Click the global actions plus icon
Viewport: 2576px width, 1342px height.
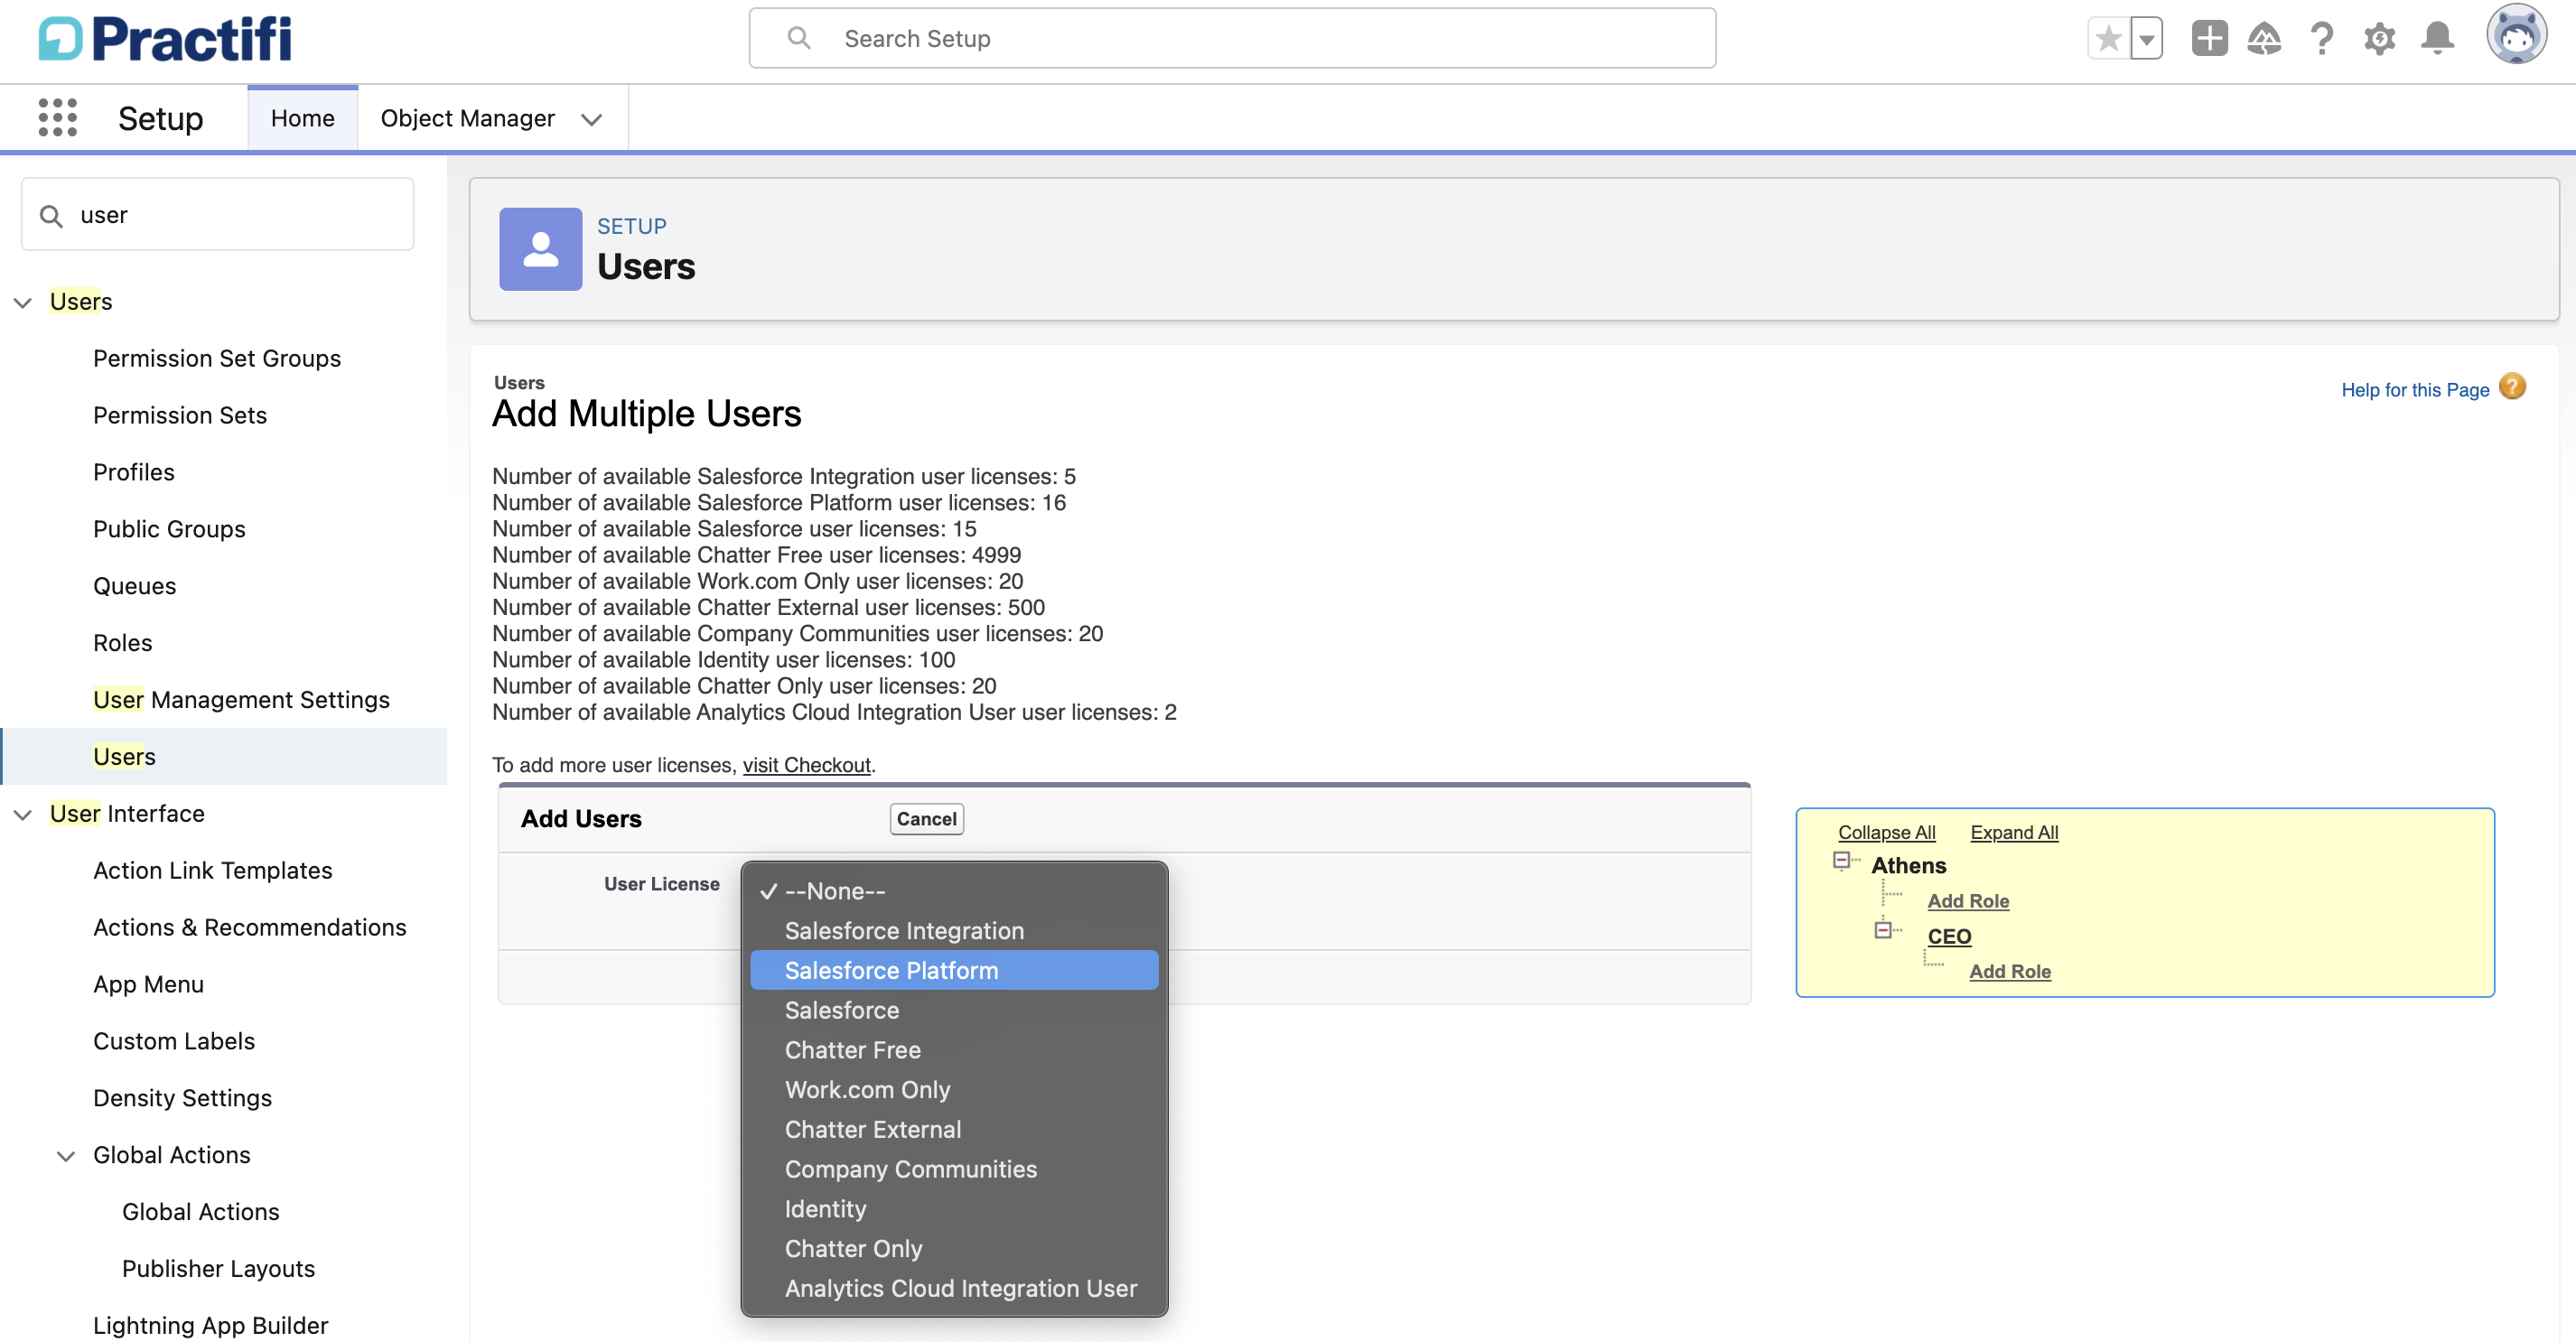click(x=2209, y=39)
